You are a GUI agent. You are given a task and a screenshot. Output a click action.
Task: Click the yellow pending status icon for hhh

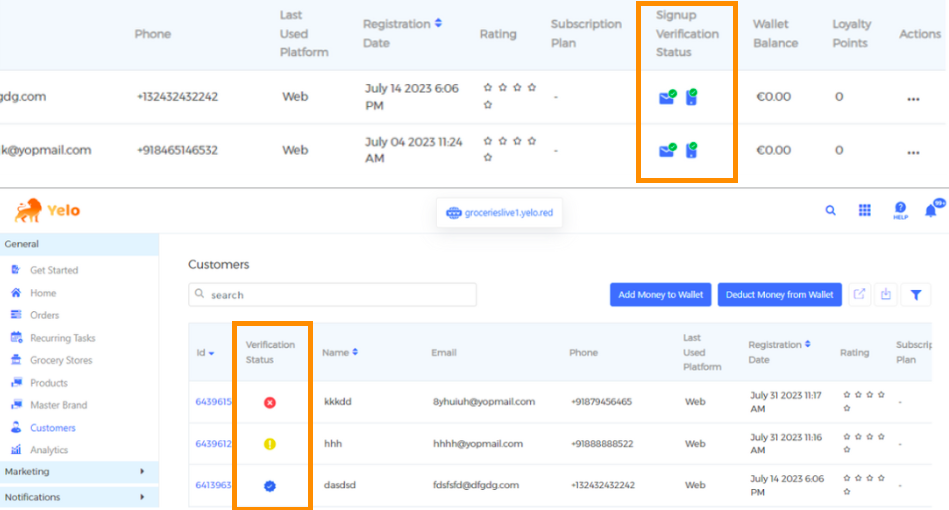coord(270,444)
